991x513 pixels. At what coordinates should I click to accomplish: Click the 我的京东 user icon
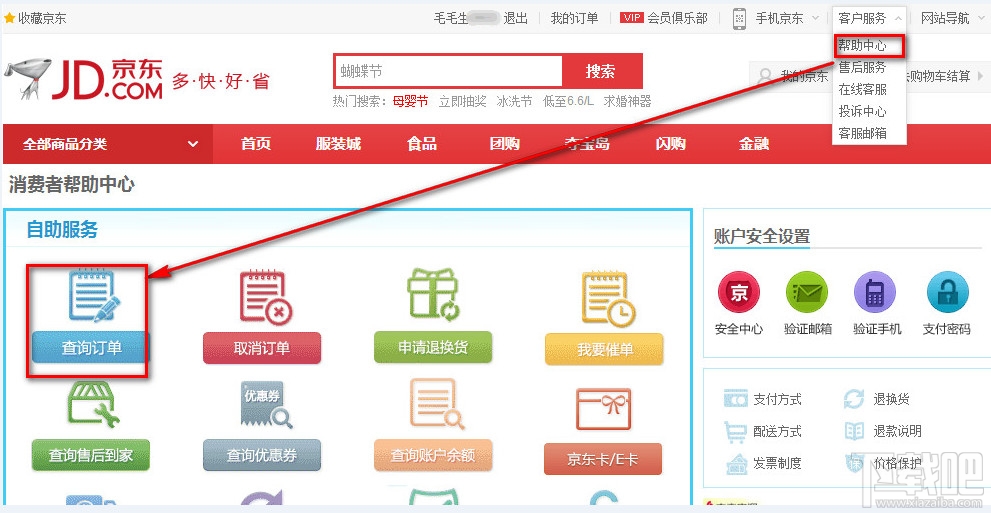[x=765, y=76]
